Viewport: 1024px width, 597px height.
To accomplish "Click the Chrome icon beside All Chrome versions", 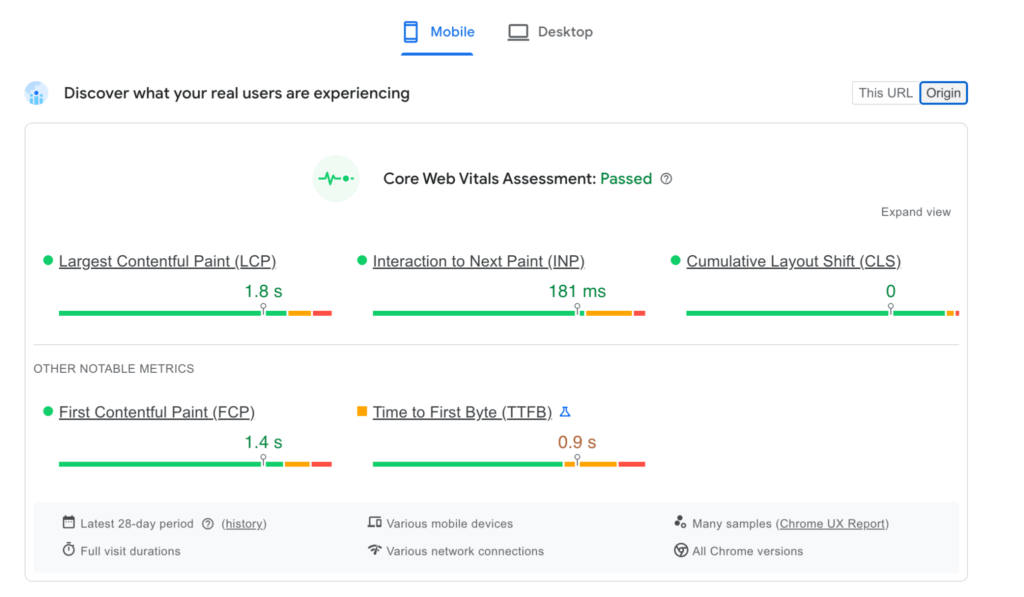I will click(x=680, y=551).
